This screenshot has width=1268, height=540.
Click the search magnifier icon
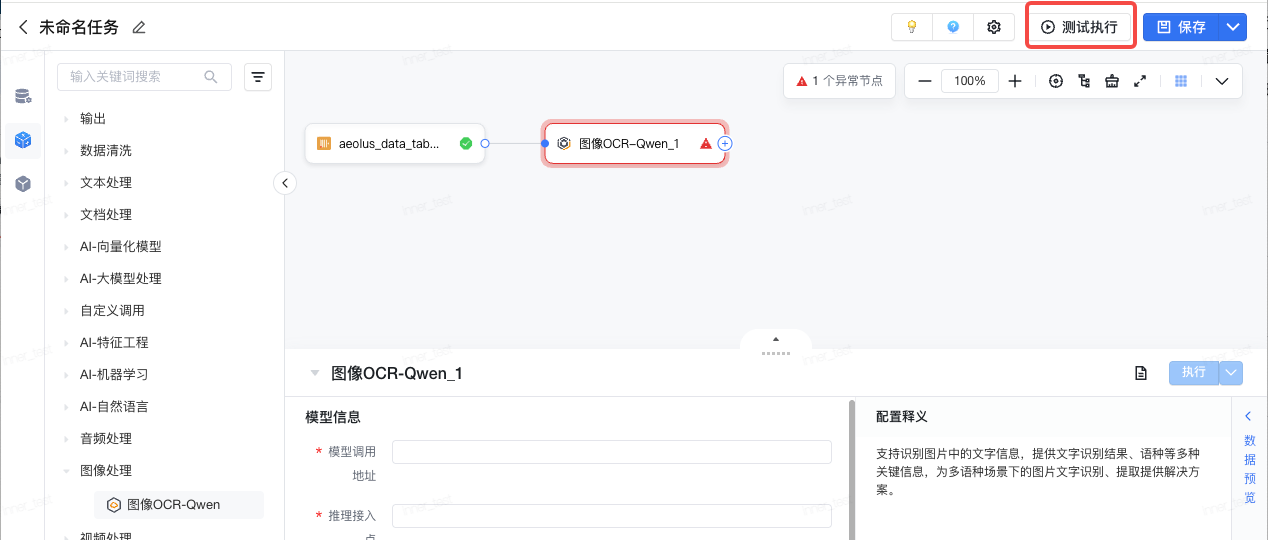pyautogui.click(x=211, y=77)
